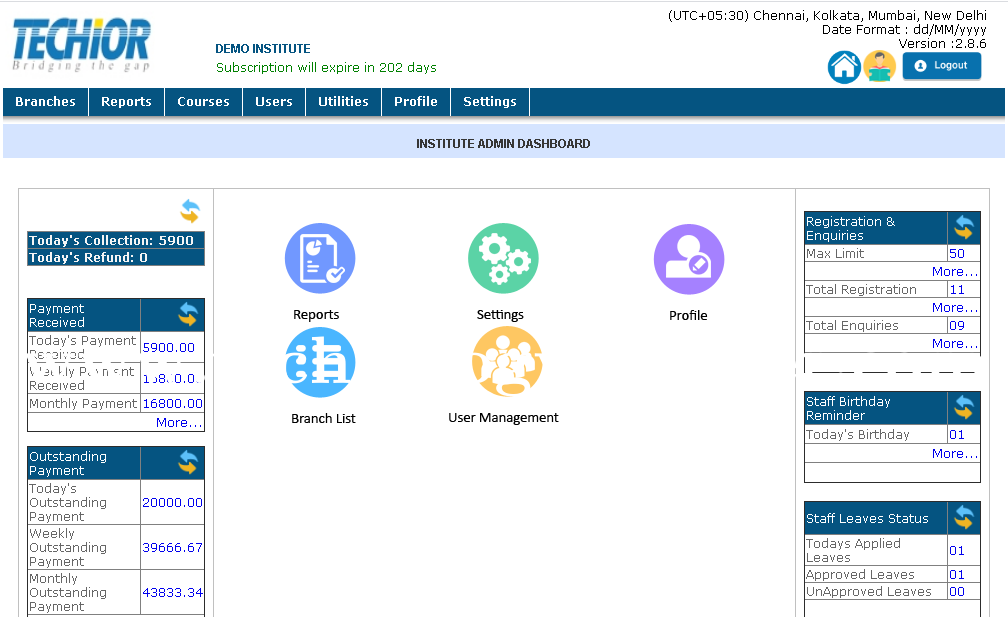The image size is (1008, 617).
Task: Refresh Today's Collection using arrows icon
Action: point(190,211)
